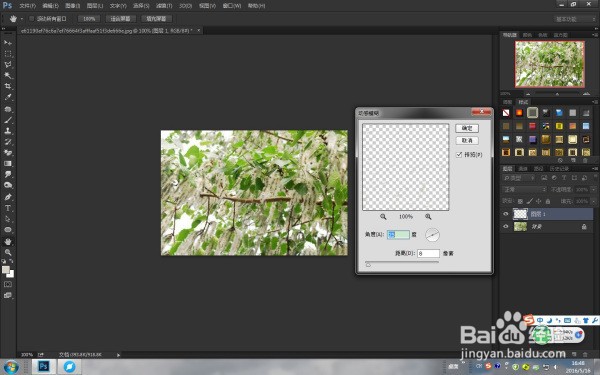Switch to History tab in Layers panel group

[x=559, y=168]
